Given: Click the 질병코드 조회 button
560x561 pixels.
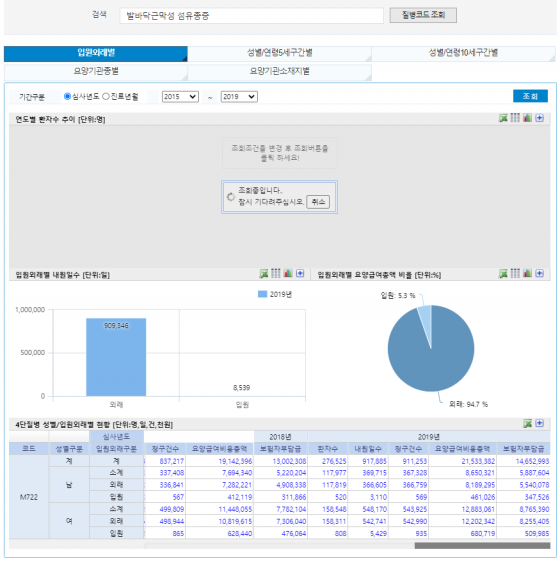Looking at the screenshot, I should coord(423,15).
